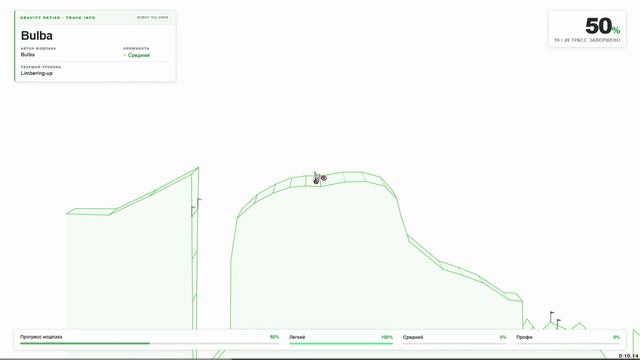Click the 'Средний' difficulty value
The image size is (640, 360).
pyautogui.click(x=138, y=55)
